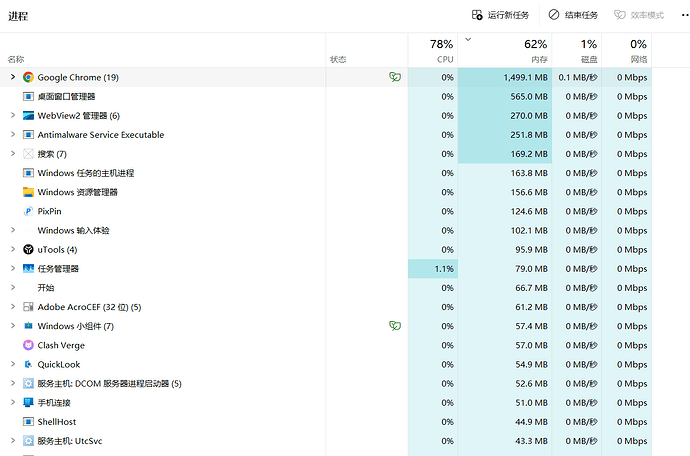The image size is (690, 456).
Task: Click the uTools process icon
Action: (28, 249)
